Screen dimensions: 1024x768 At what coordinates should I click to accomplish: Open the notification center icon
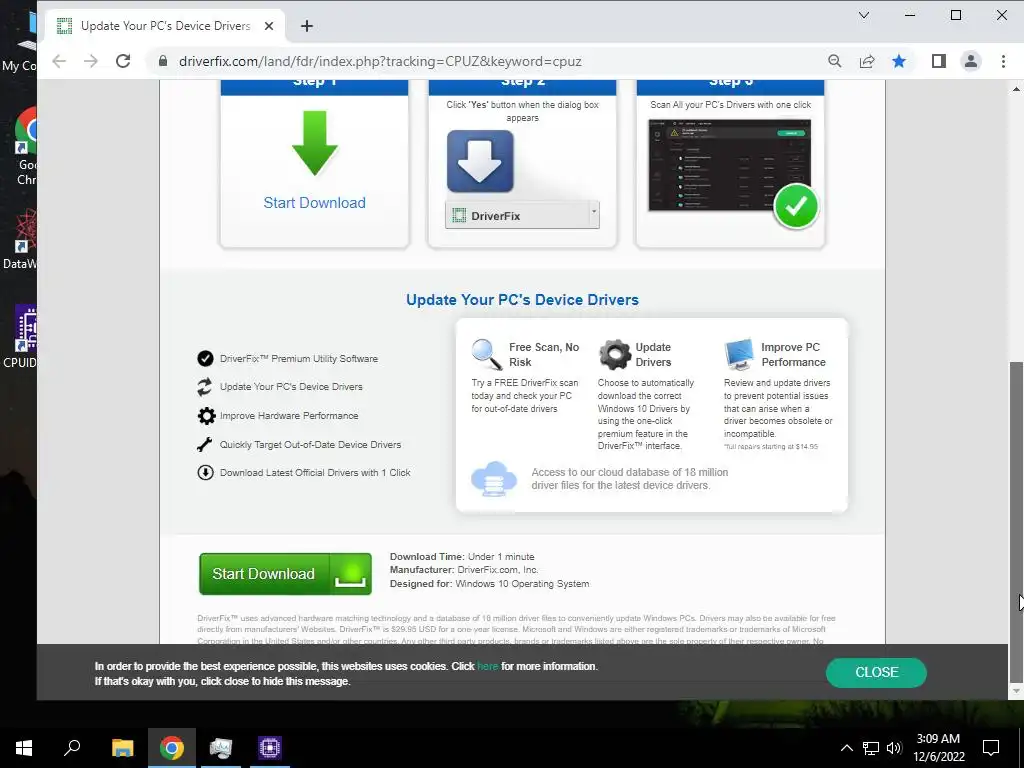991,748
